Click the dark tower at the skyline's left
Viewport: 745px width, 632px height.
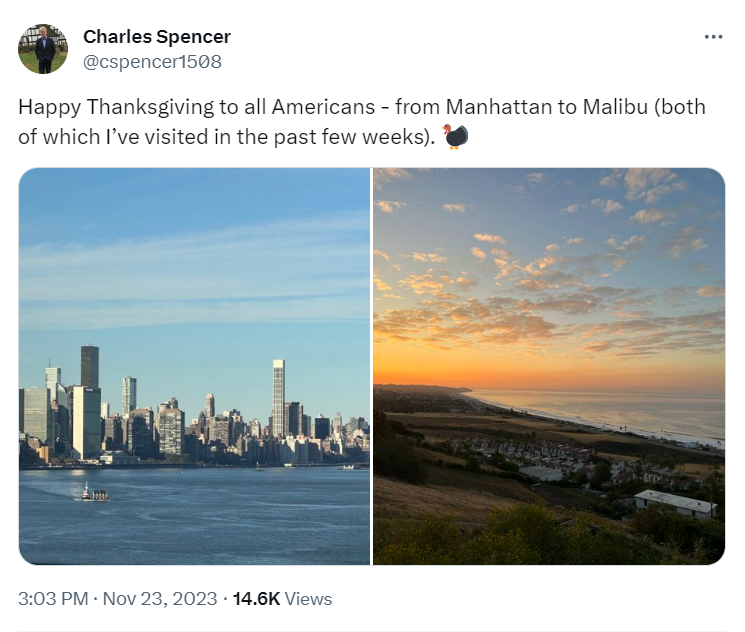coord(90,367)
